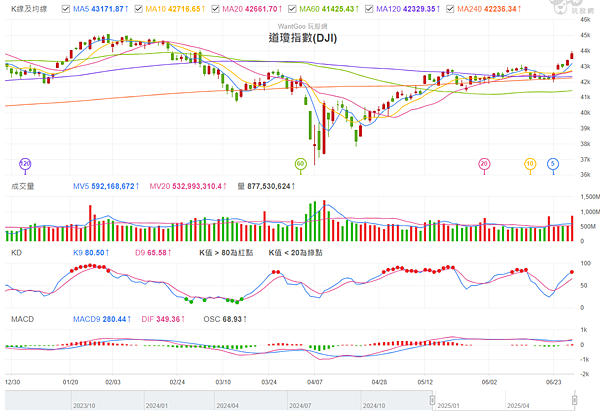The image size is (600, 415).
Task: Click the 04/07 date on x-axis
Action: click(x=315, y=382)
